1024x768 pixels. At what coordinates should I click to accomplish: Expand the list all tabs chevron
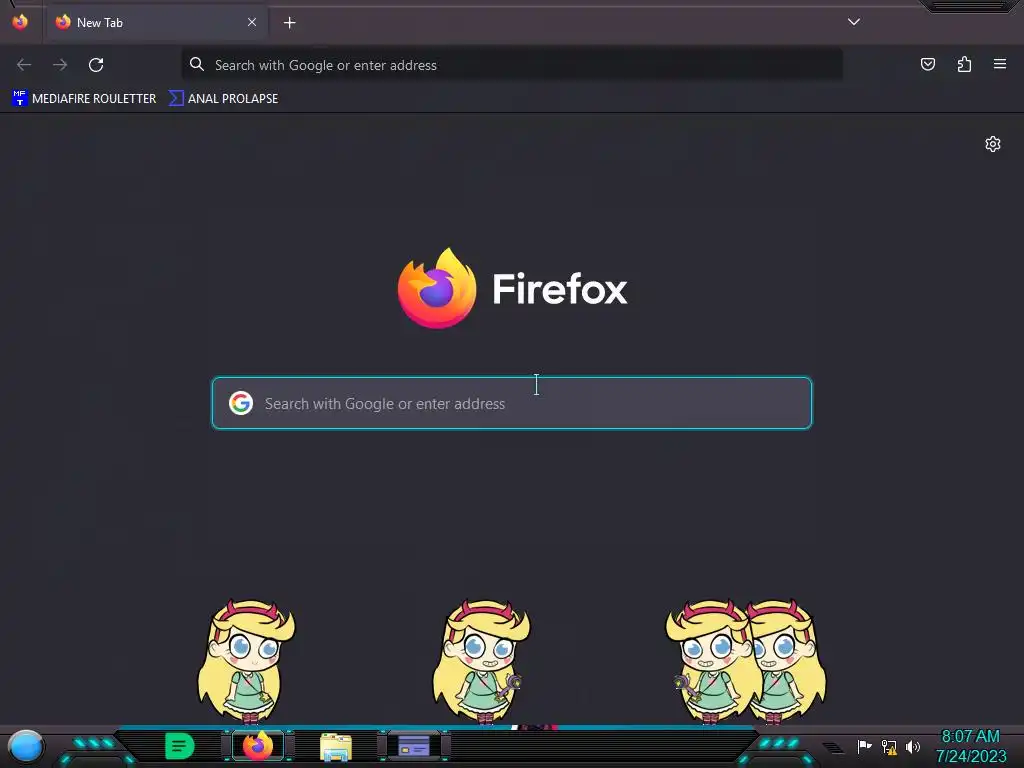tap(854, 22)
